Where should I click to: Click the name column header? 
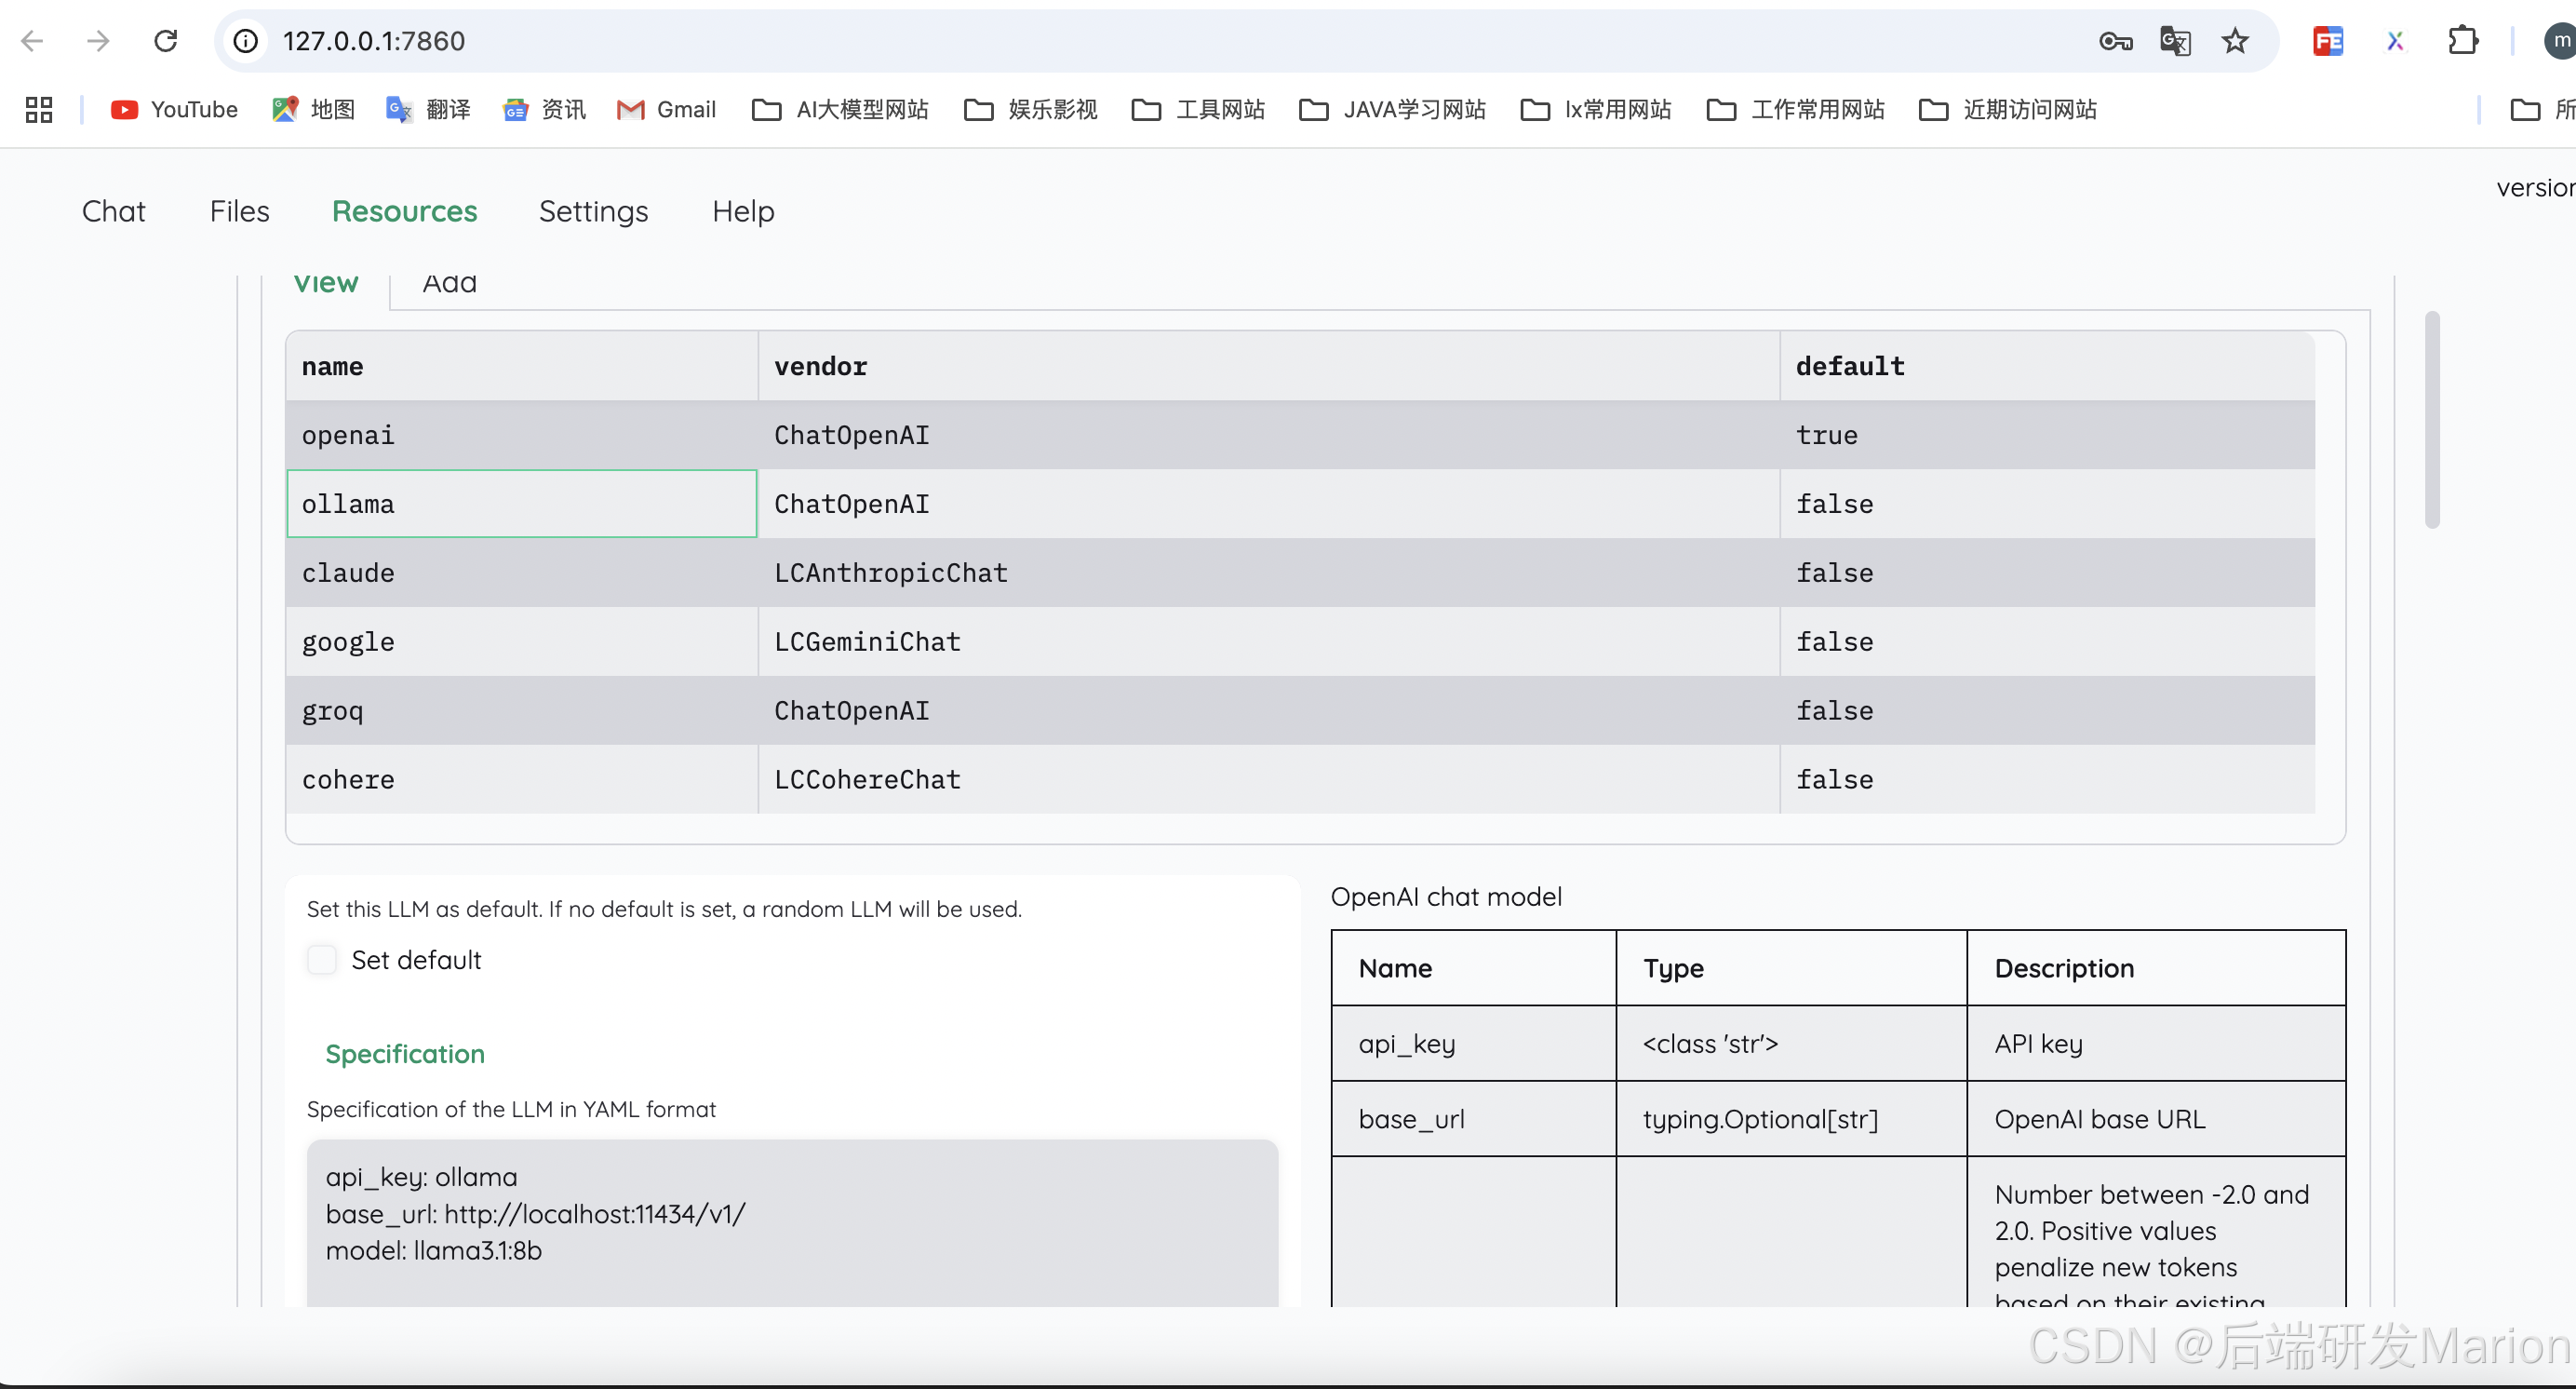[x=522, y=366]
